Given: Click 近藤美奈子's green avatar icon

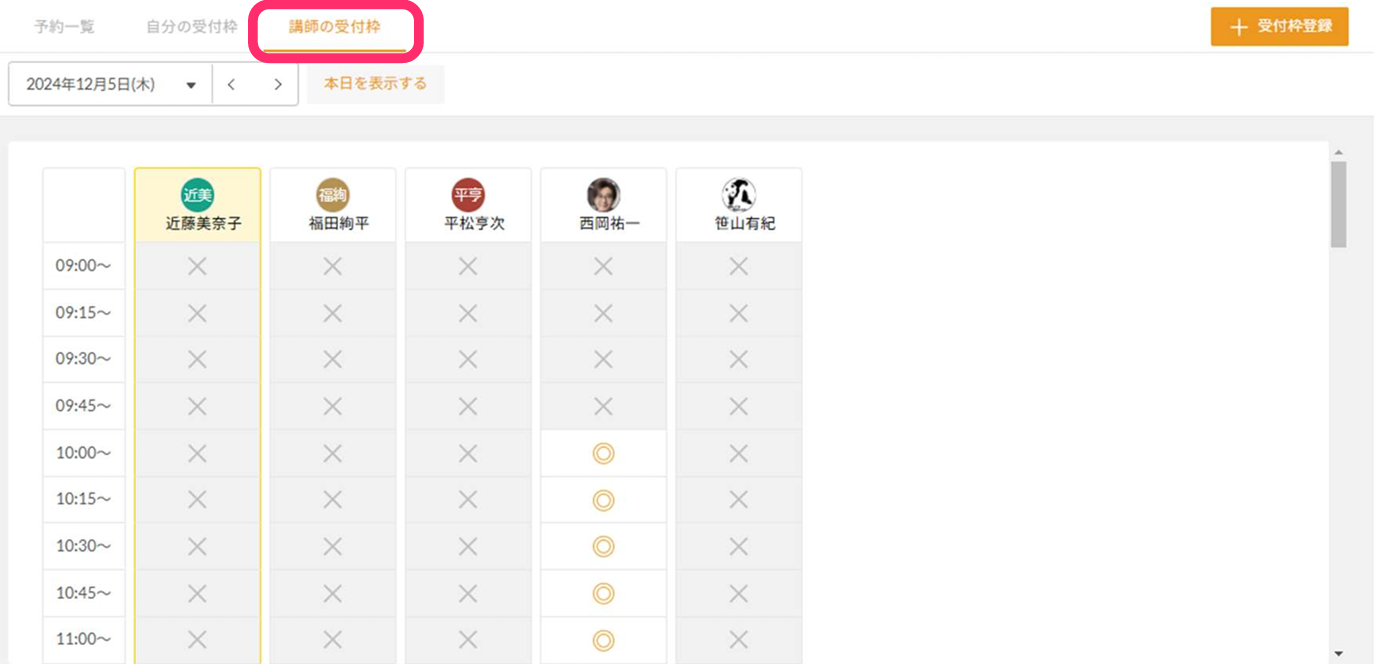Looking at the screenshot, I should click(197, 195).
